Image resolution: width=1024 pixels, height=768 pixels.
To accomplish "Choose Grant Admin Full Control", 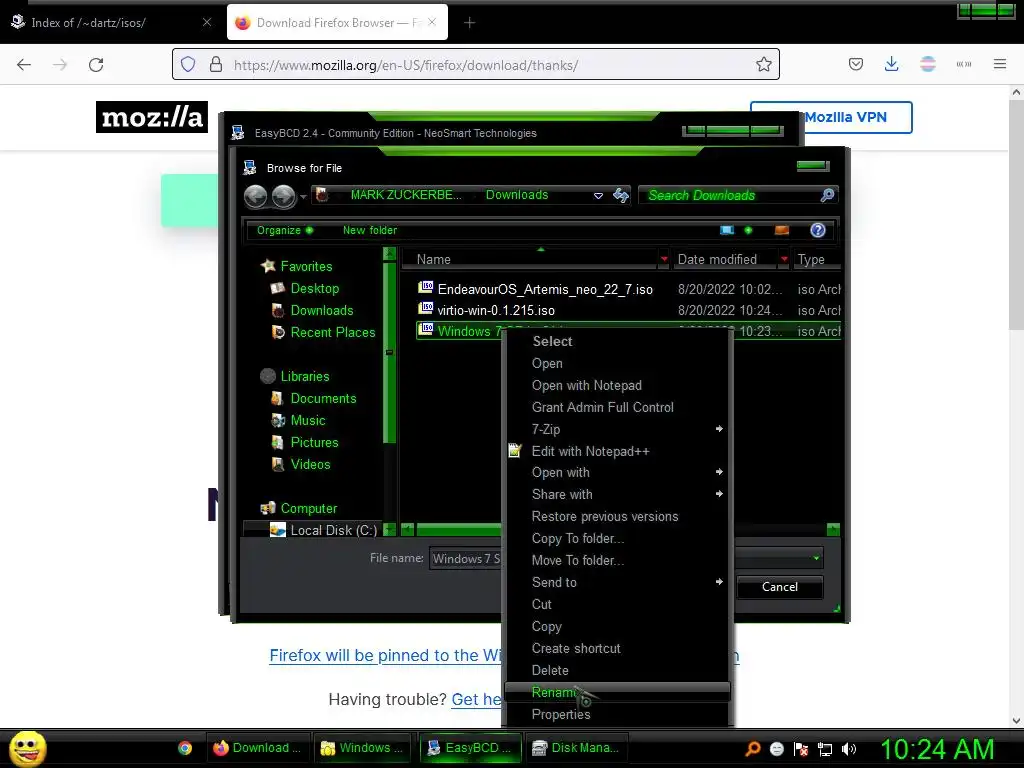I will [616, 408].
